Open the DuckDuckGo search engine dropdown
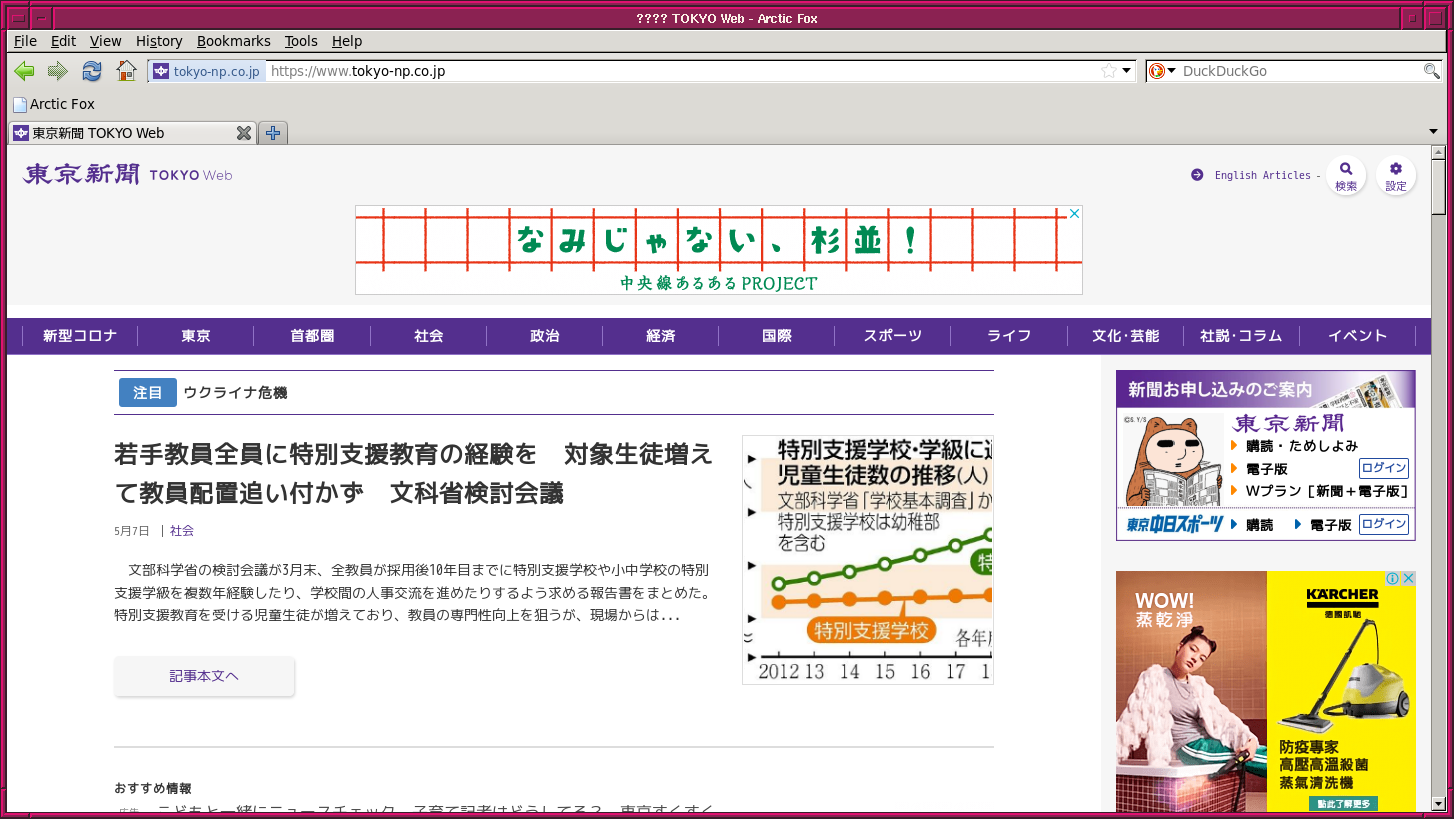This screenshot has height=819, width=1454. (x=1162, y=71)
